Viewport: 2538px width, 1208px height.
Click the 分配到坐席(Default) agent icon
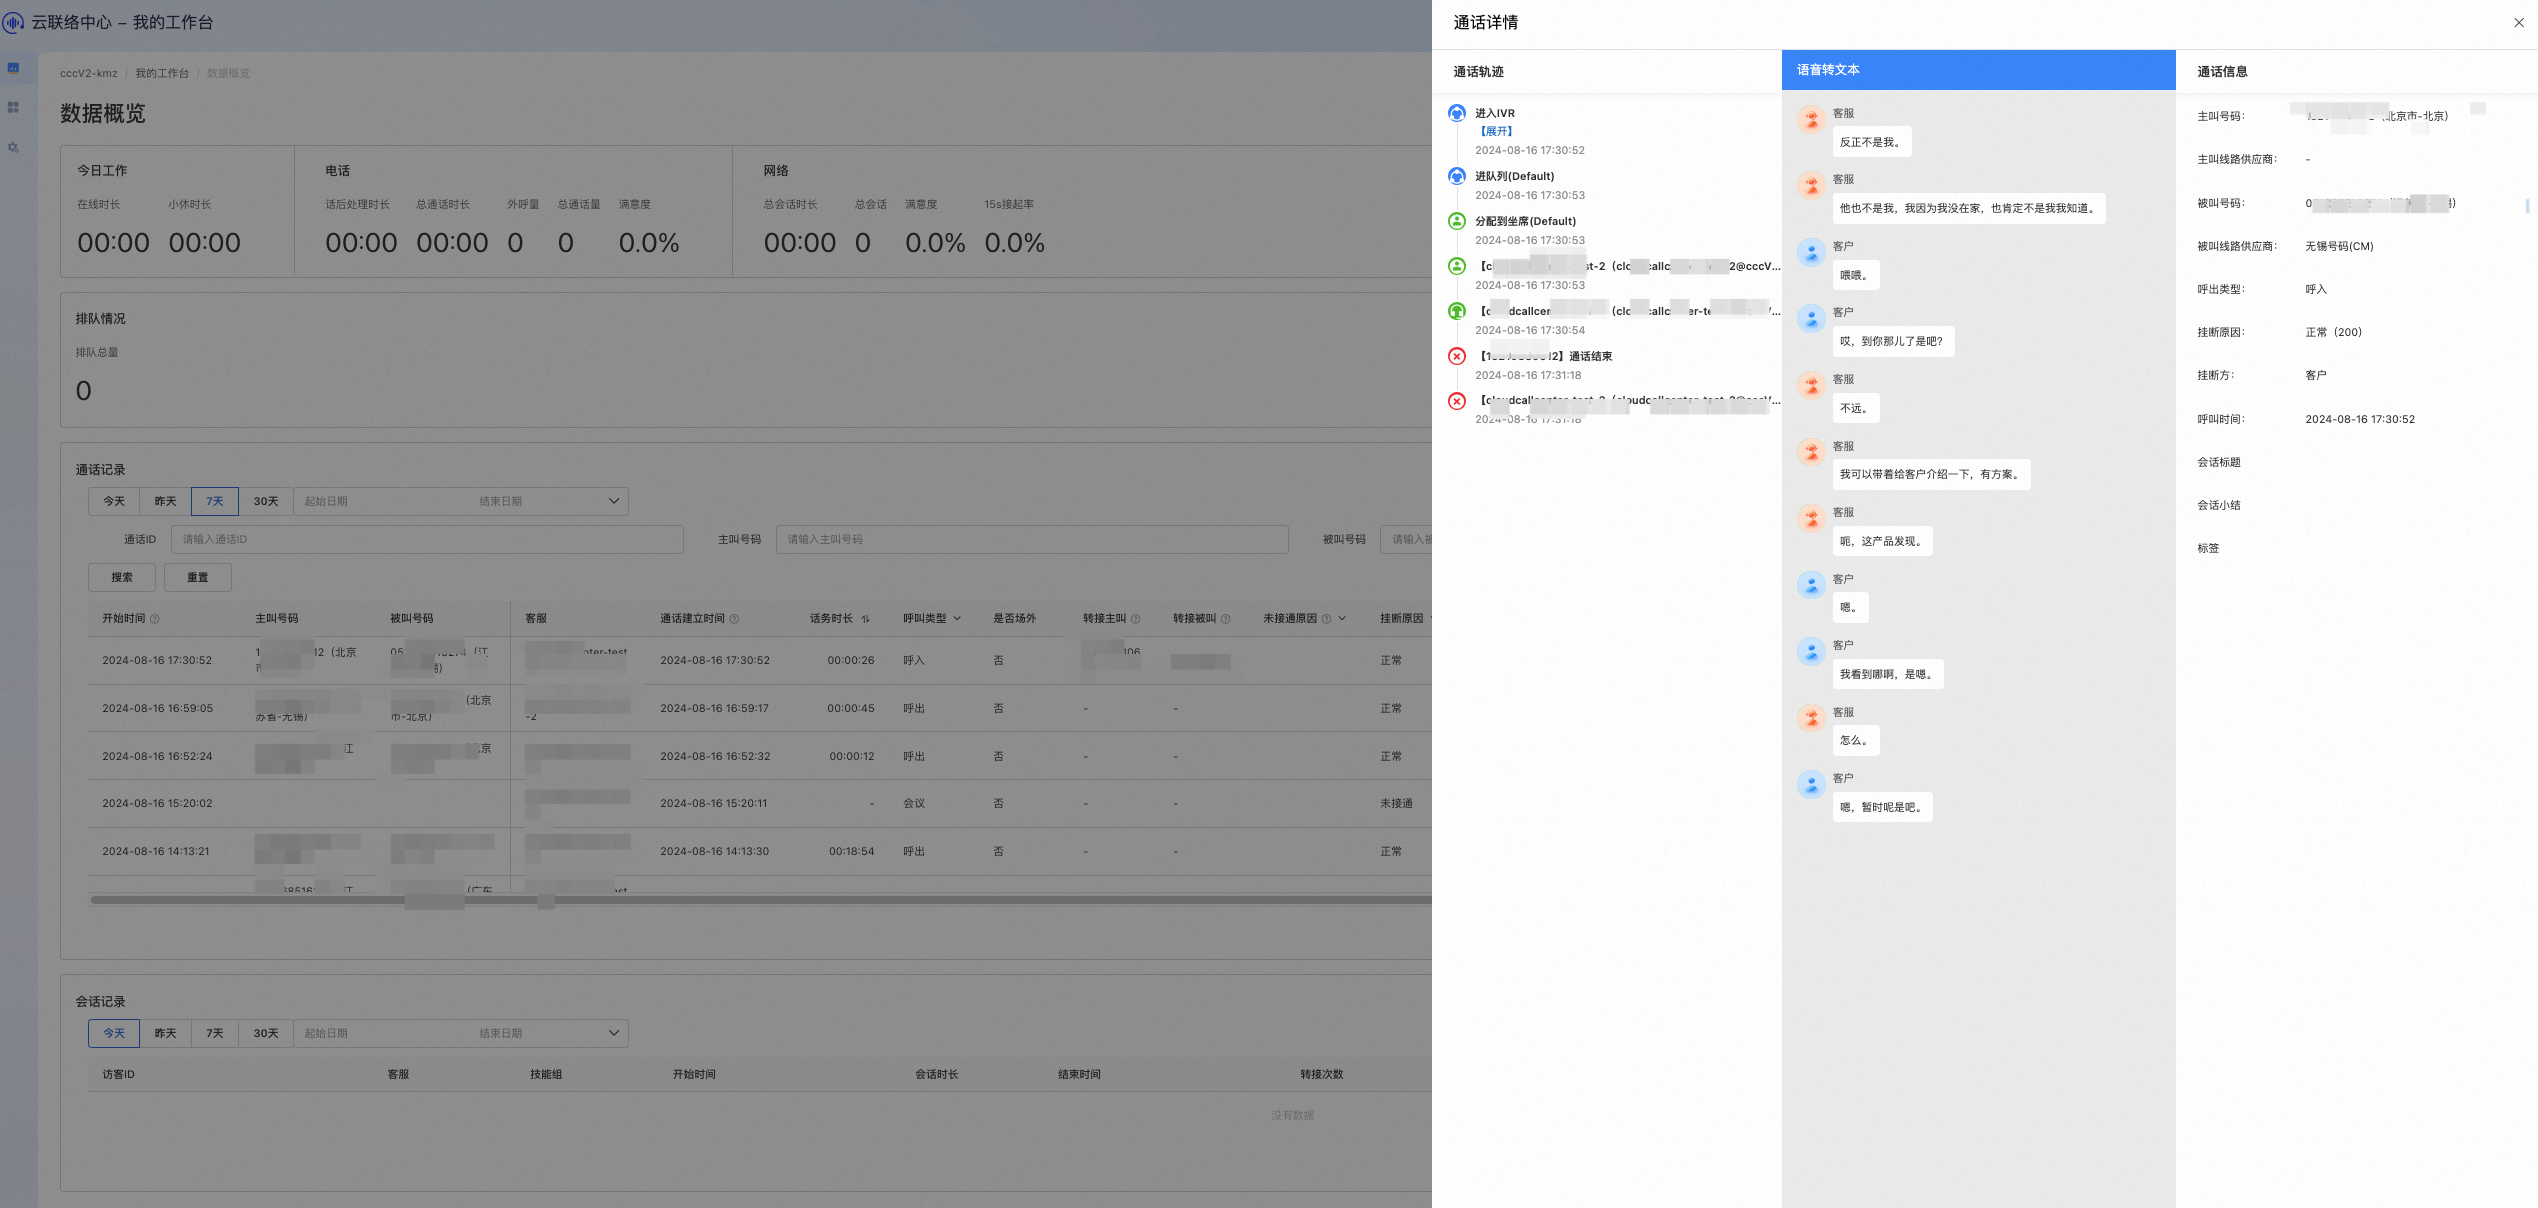(x=1457, y=221)
